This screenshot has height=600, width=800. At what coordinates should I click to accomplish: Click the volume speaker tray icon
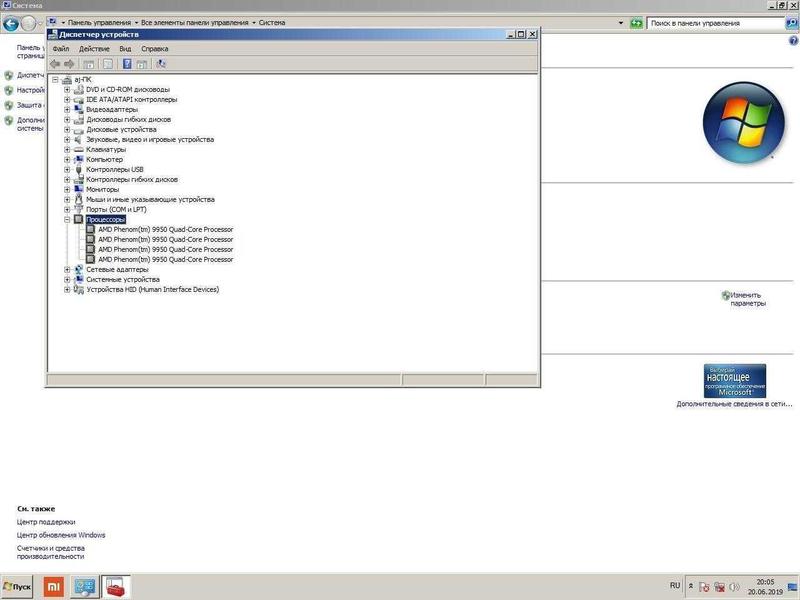click(734, 587)
